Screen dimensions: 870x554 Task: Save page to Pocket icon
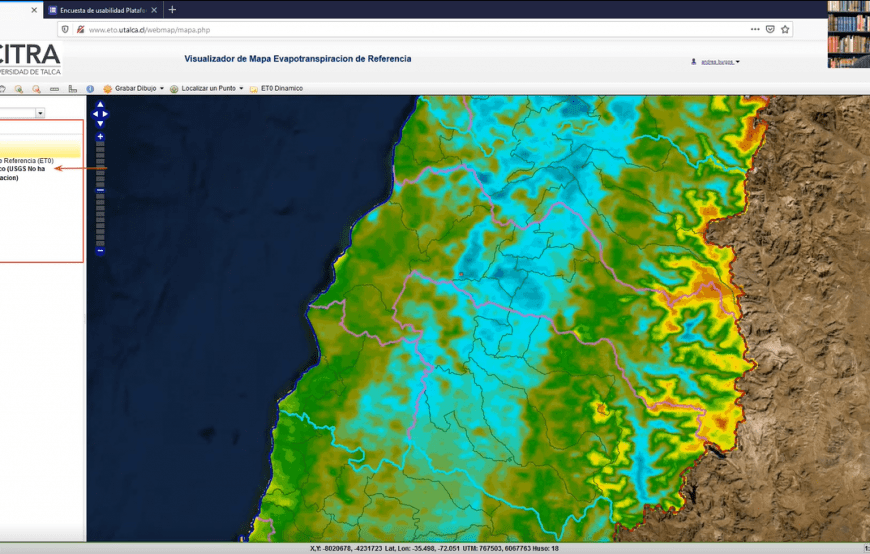coord(770,29)
